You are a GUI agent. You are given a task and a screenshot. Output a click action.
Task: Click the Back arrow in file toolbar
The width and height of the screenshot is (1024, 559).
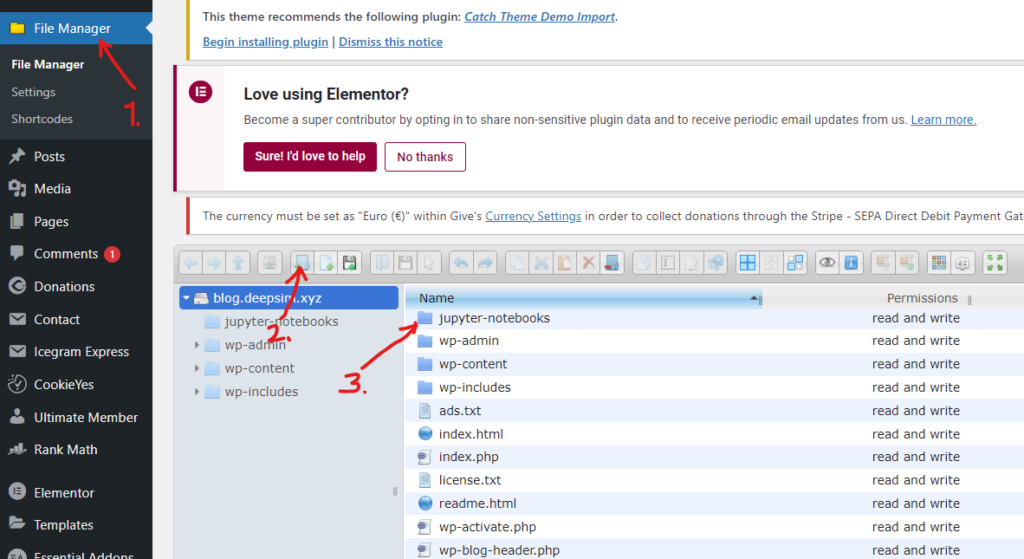[x=191, y=263]
